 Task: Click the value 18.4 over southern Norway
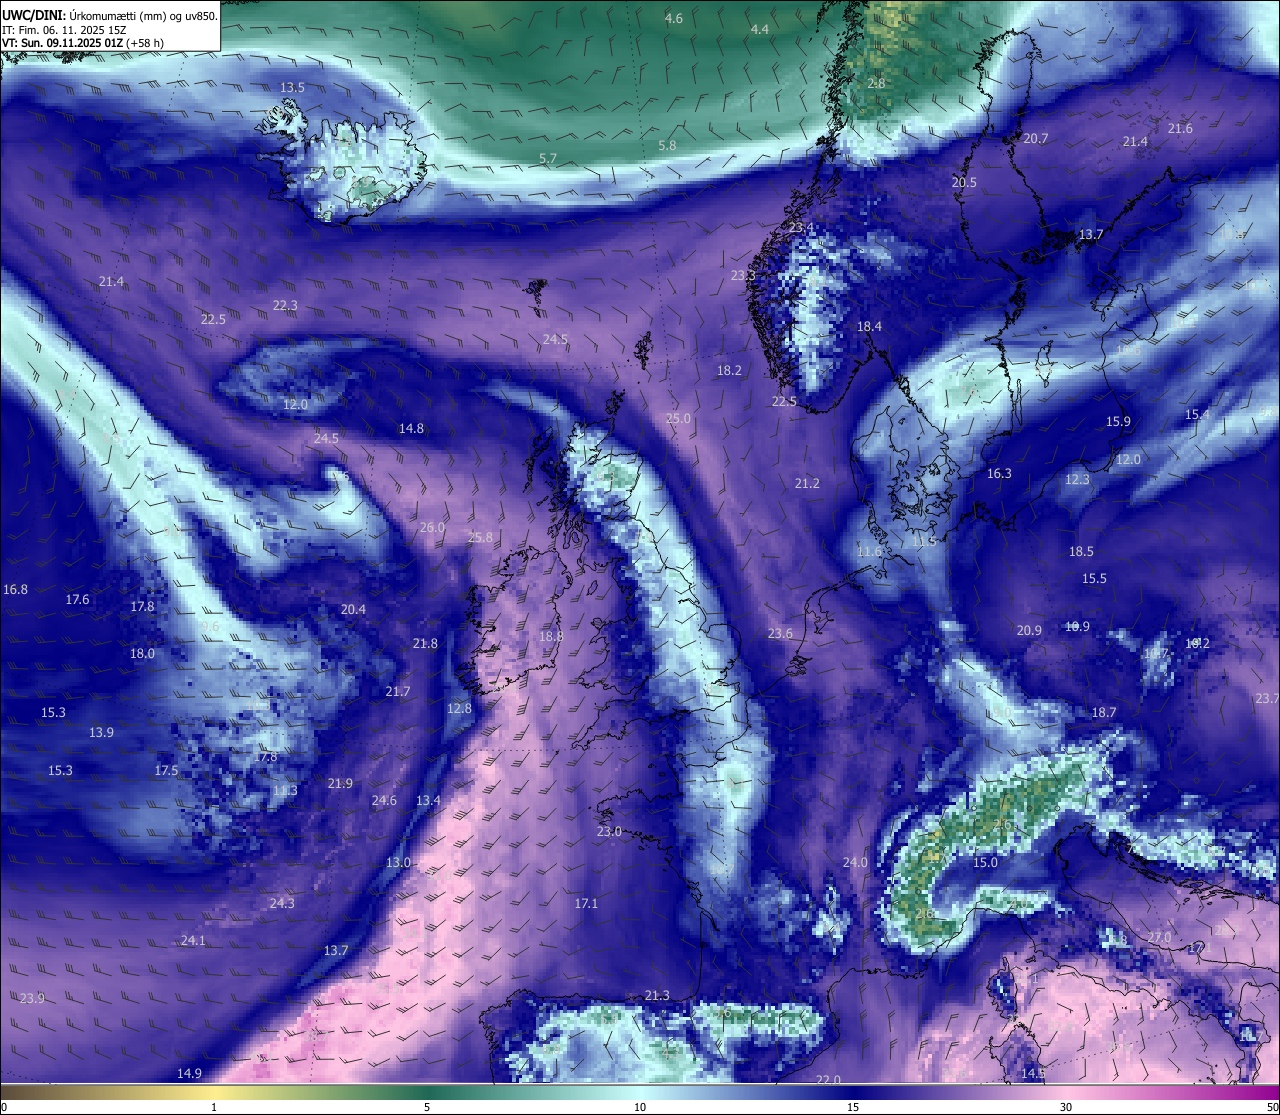pyautogui.click(x=869, y=327)
